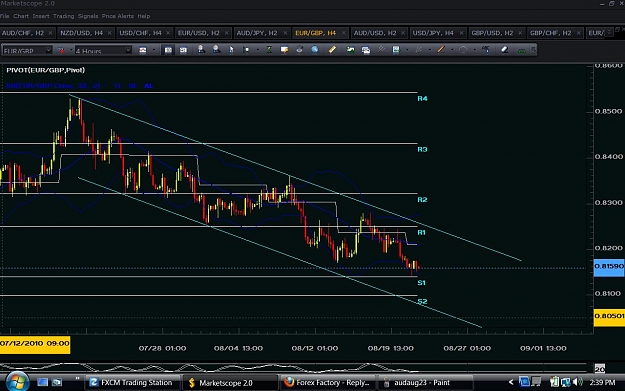
Task: Open the Signals menu
Action: coord(88,16)
